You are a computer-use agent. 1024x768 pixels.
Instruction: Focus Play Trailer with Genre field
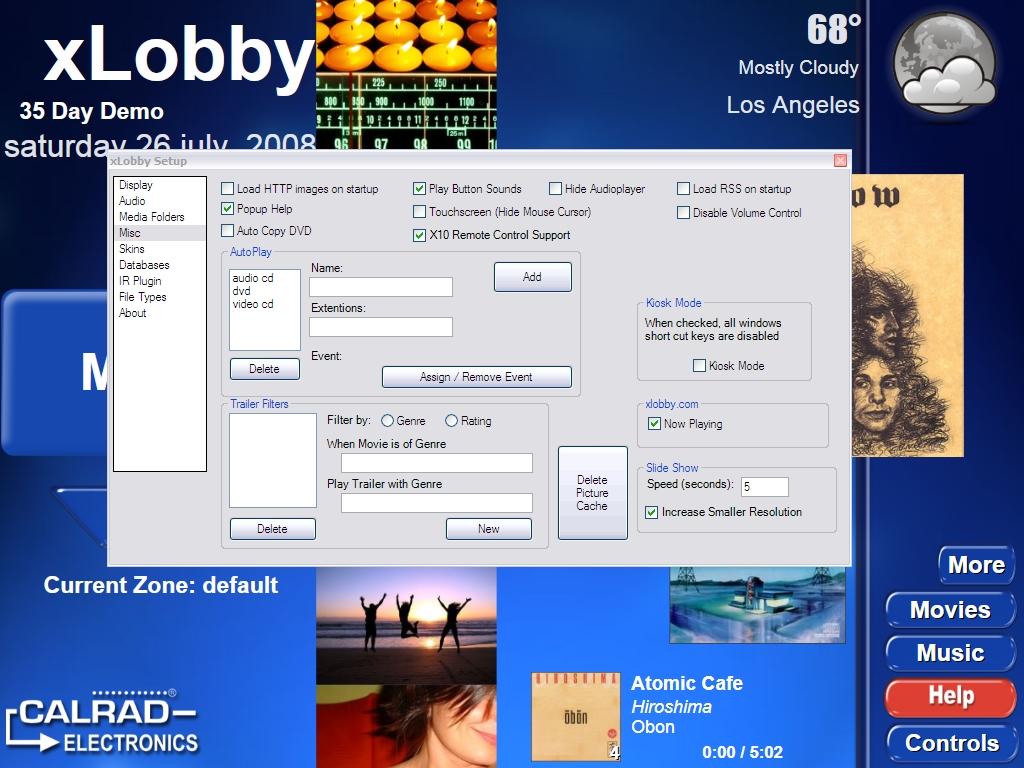click(x=437, y=503)
